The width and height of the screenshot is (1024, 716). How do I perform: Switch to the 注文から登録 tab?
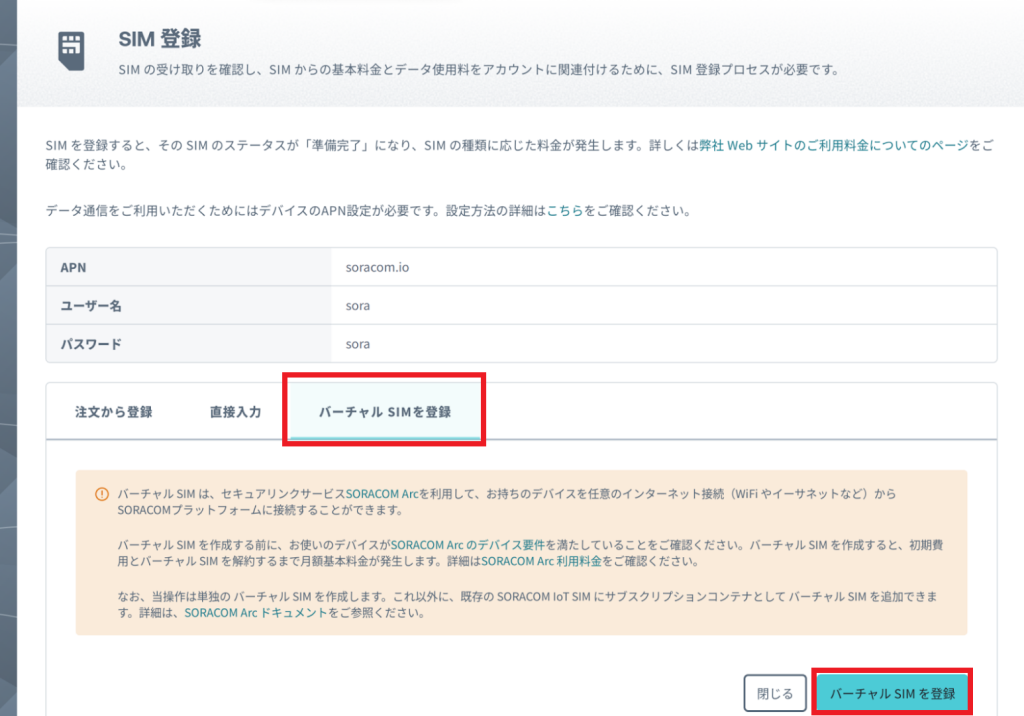(113, 411)
